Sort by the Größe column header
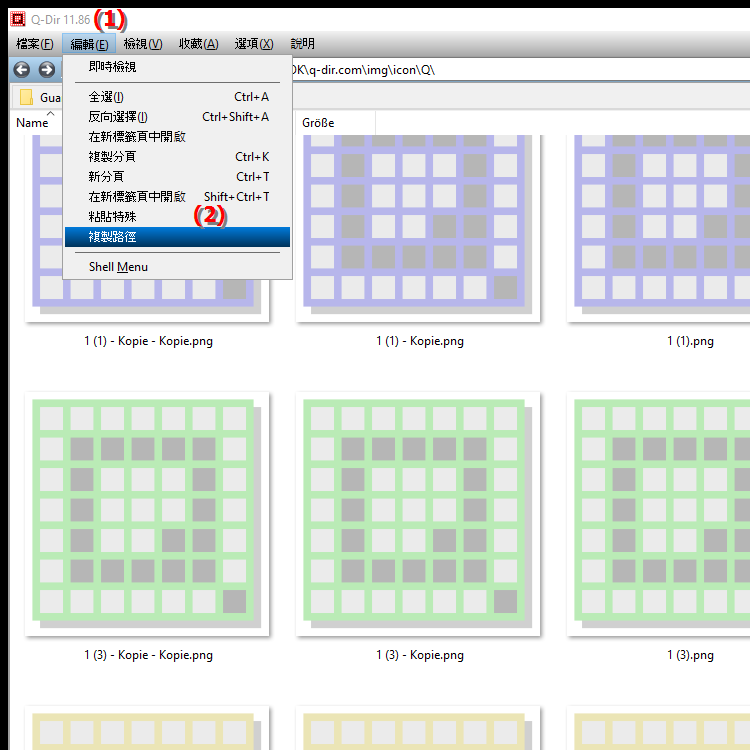This screenshot has height=750, width=750. click(x=335, y=123)
